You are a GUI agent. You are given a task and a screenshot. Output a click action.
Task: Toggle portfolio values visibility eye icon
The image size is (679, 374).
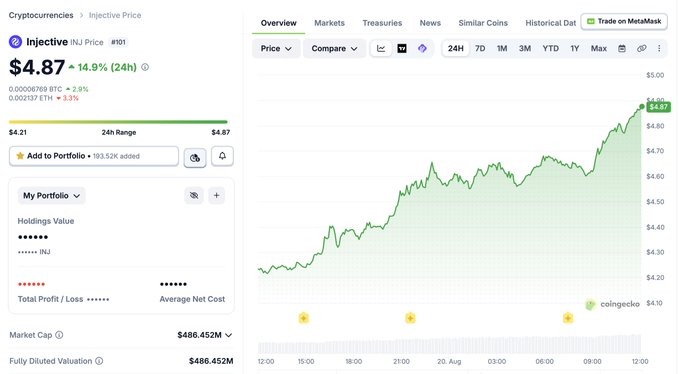coord(194,196)
